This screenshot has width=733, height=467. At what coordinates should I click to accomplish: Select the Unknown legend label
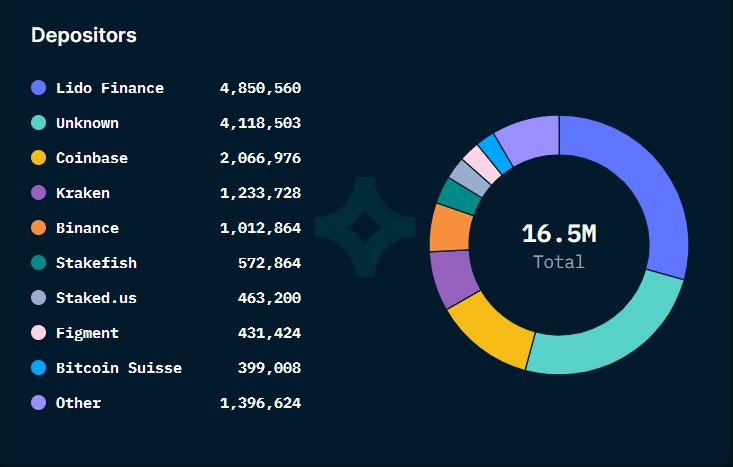[x=87, y=123]
